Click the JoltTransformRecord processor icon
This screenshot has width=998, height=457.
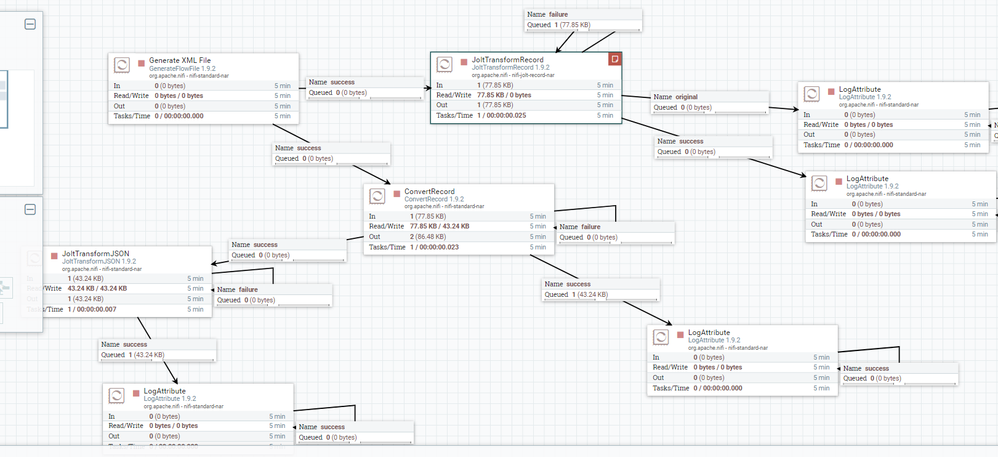(444, 64)
